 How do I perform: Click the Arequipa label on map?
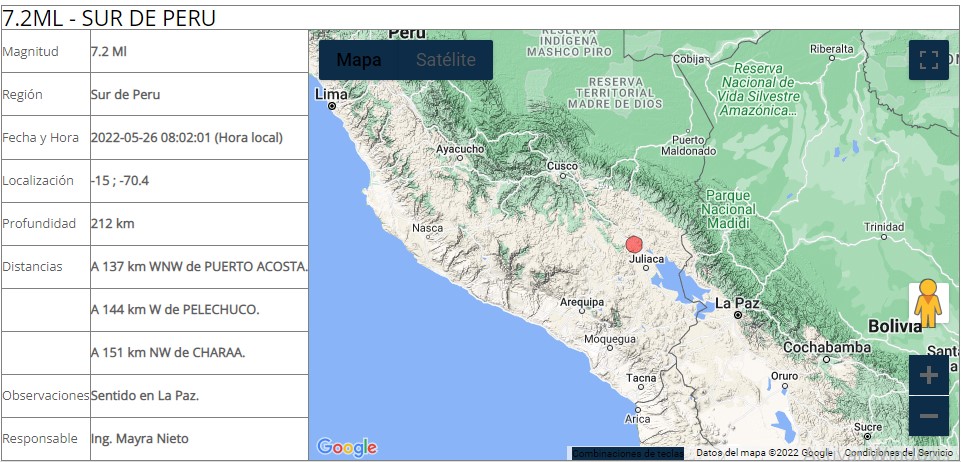pos(581,301)
